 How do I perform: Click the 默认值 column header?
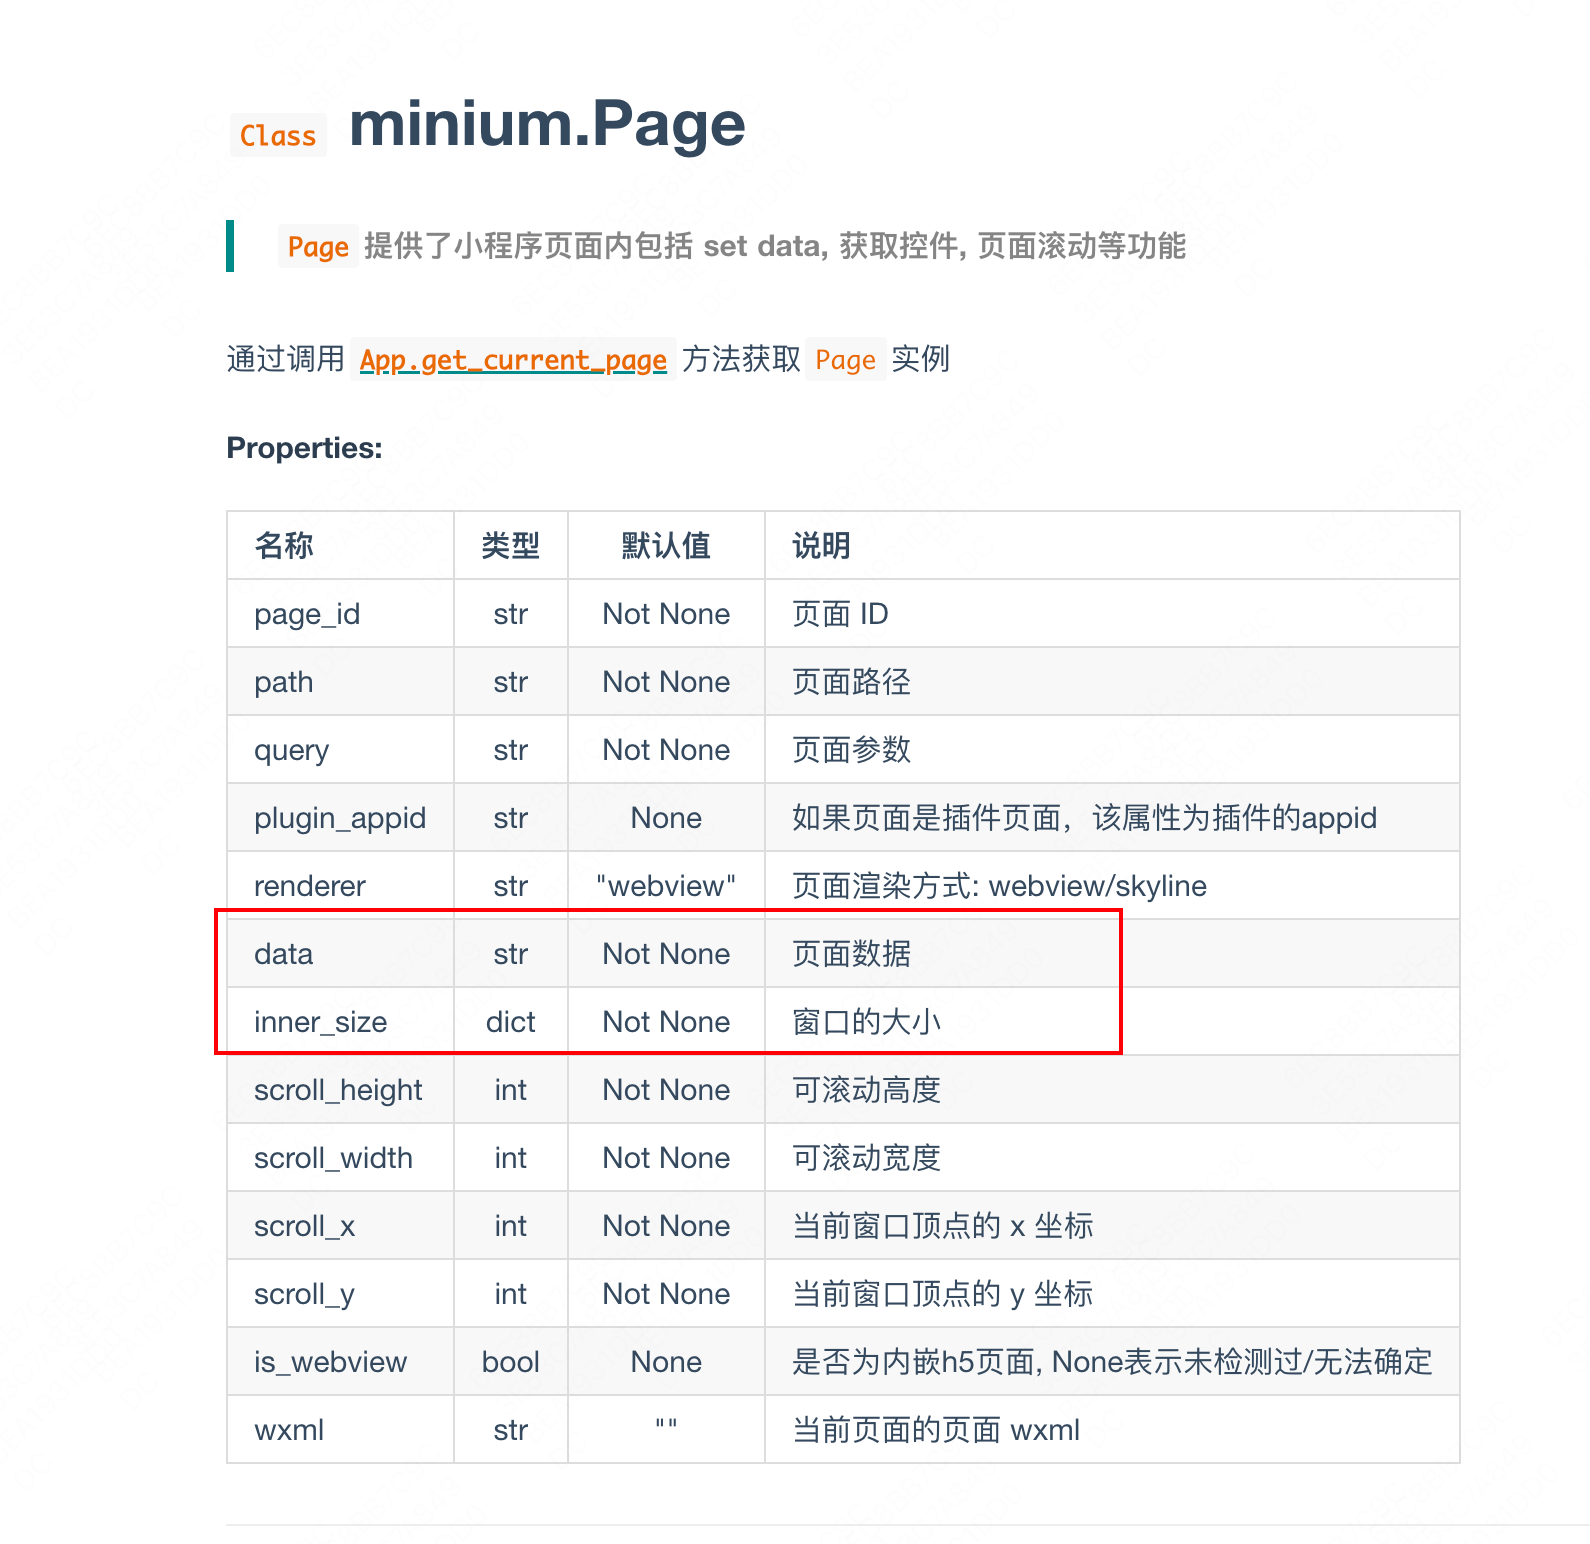(666, 546)
